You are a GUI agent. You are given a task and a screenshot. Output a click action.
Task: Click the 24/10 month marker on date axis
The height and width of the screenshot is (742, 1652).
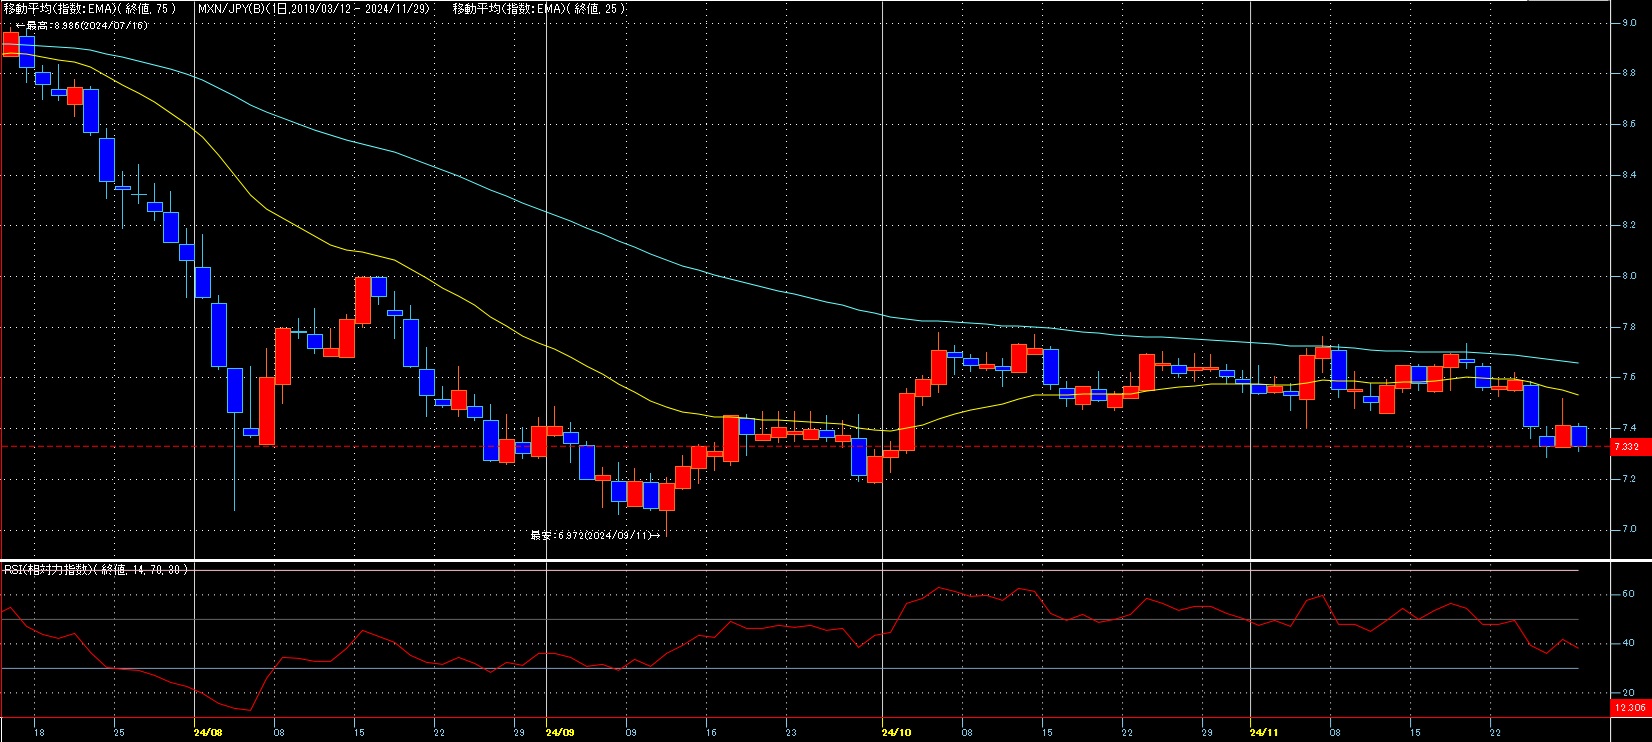click(x=897, y=732)
